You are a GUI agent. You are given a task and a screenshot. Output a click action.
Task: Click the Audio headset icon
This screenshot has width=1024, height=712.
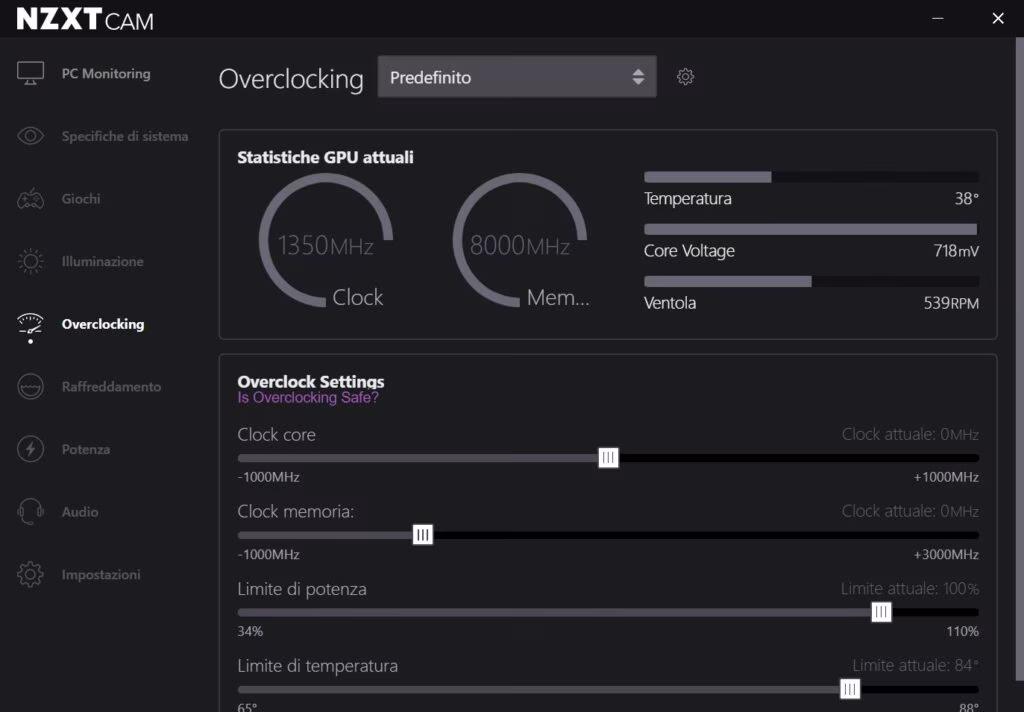pos(30,511)
